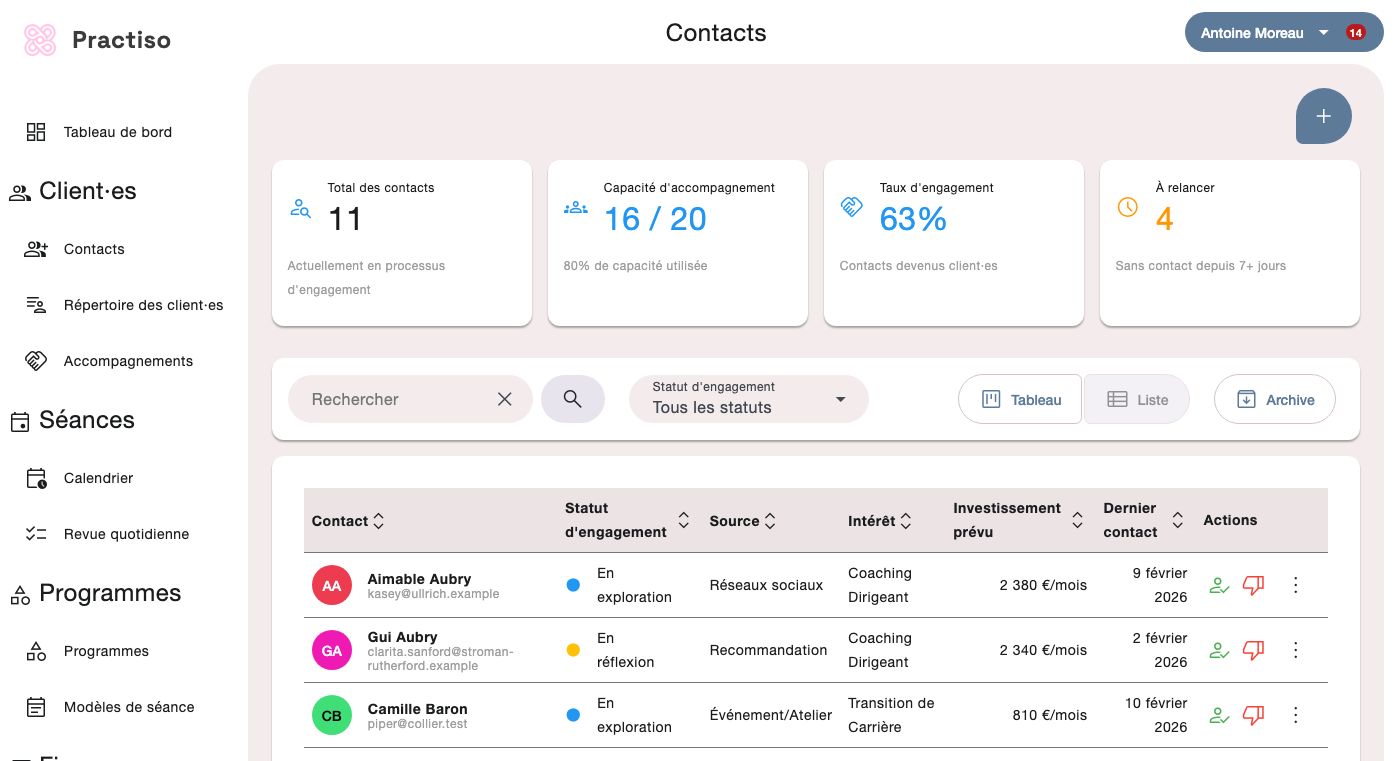Mark Gui Aubry with the thumbs-down icon
1400x761 pixels.
click(x=1253, y=650)
